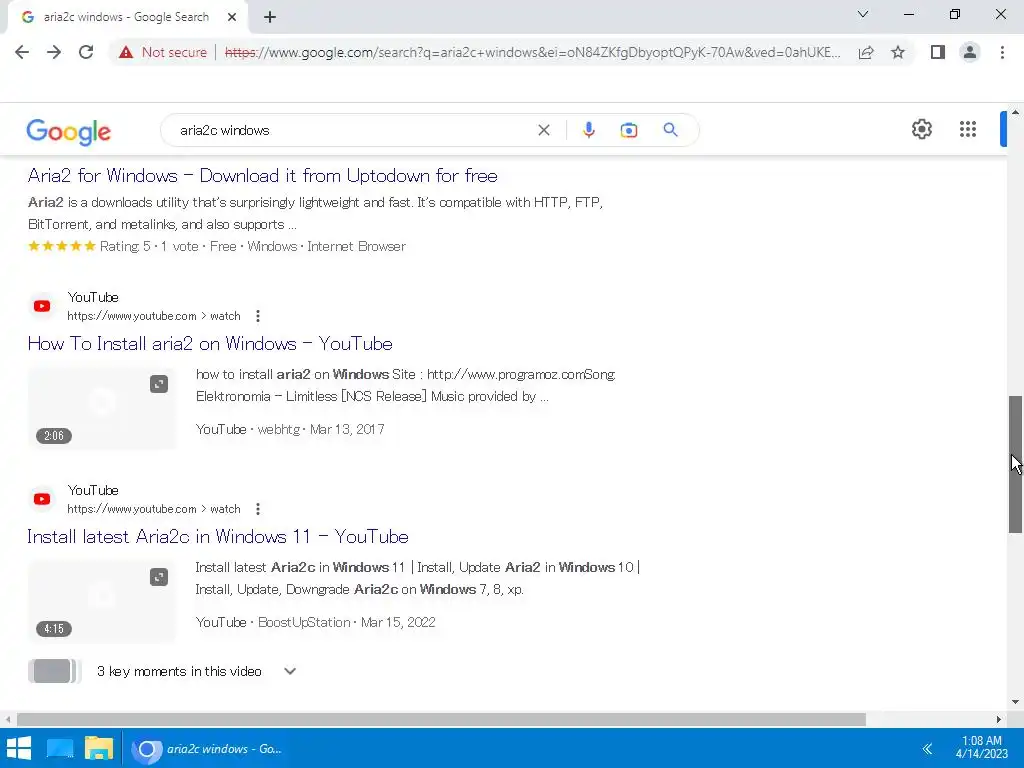Open the Chrome profile avatar
The image size is (1024, 768).
click(x=970, y=52)
